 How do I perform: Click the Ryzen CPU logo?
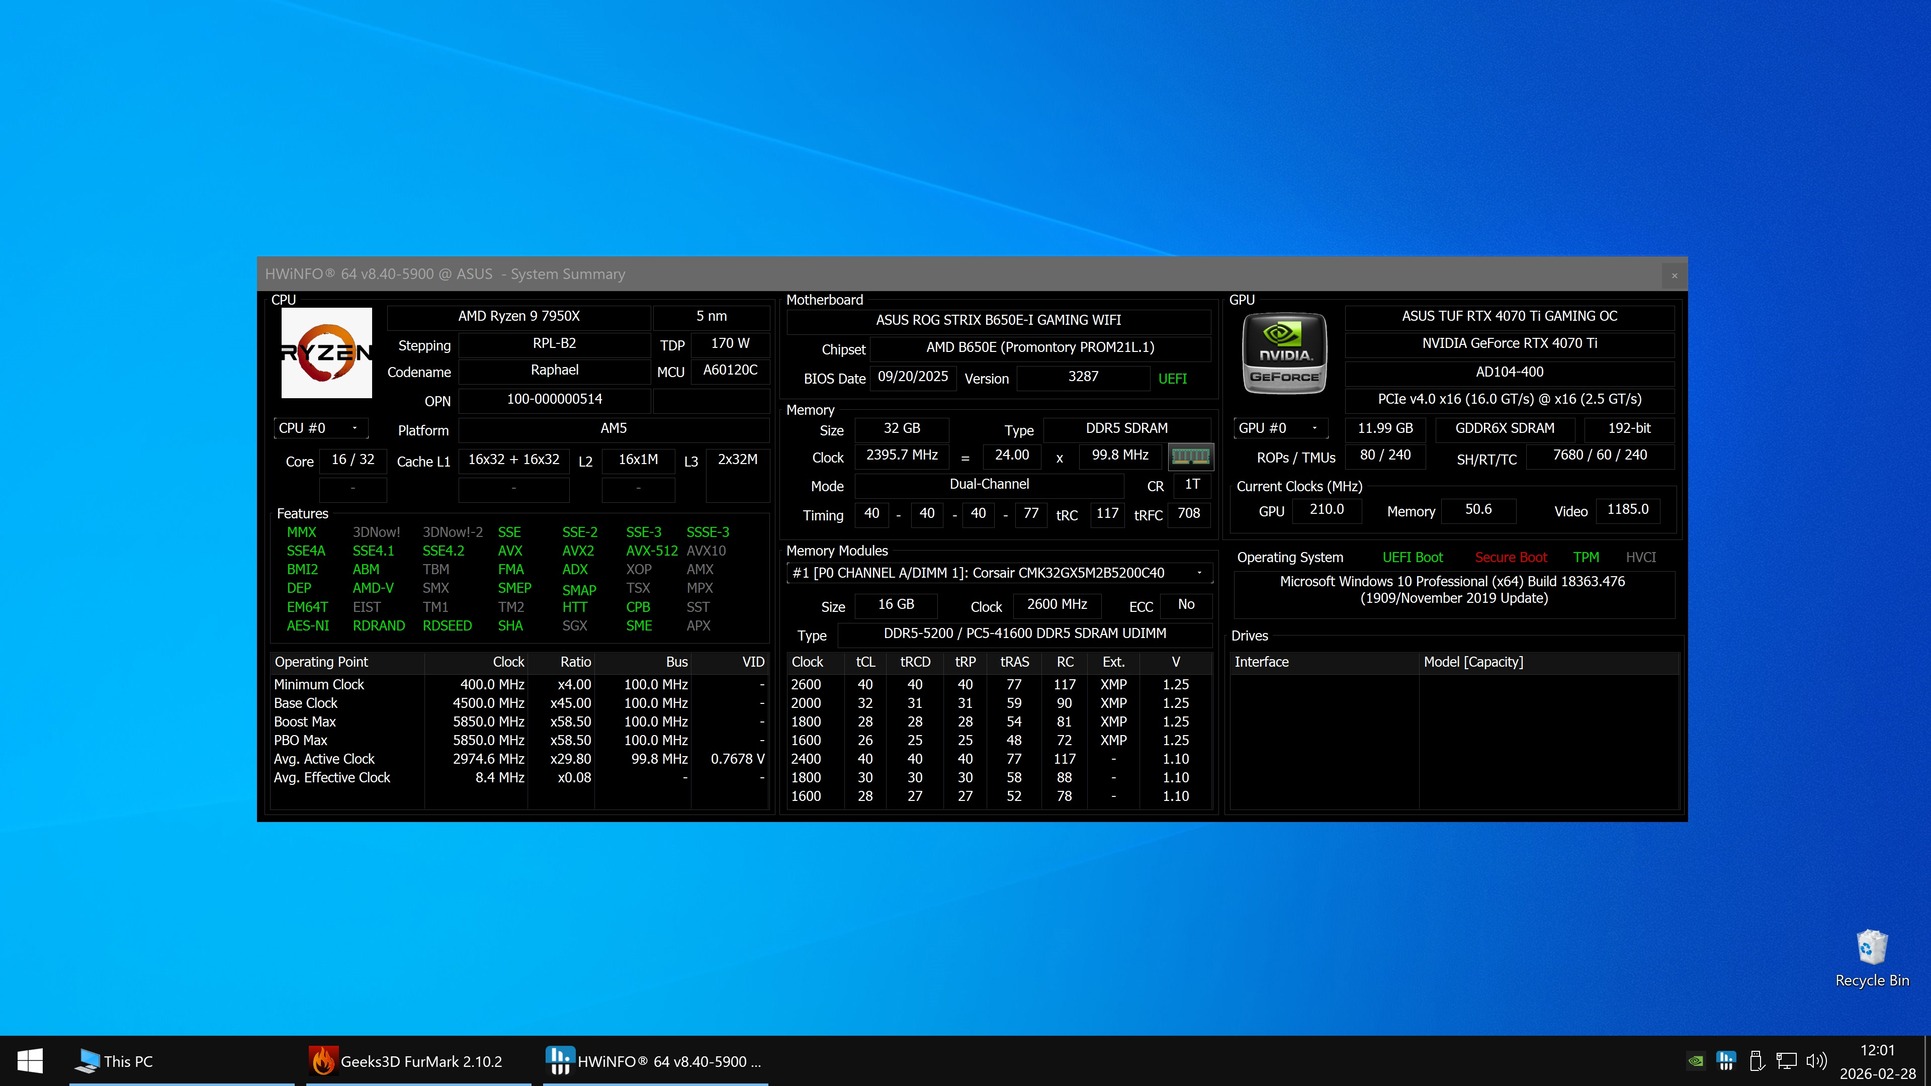tap(326, 352)
